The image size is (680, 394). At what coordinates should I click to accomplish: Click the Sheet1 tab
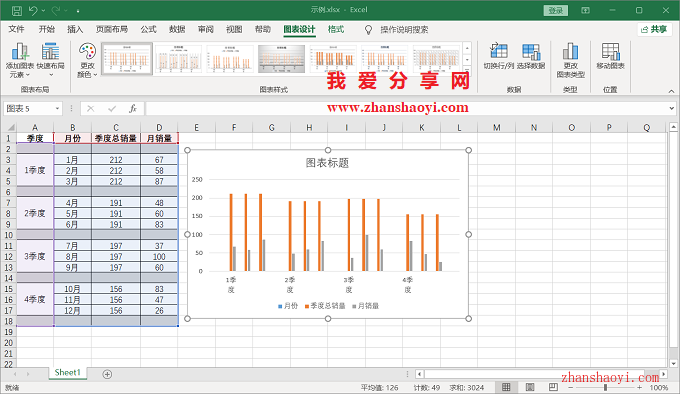(x=68, y=373)
